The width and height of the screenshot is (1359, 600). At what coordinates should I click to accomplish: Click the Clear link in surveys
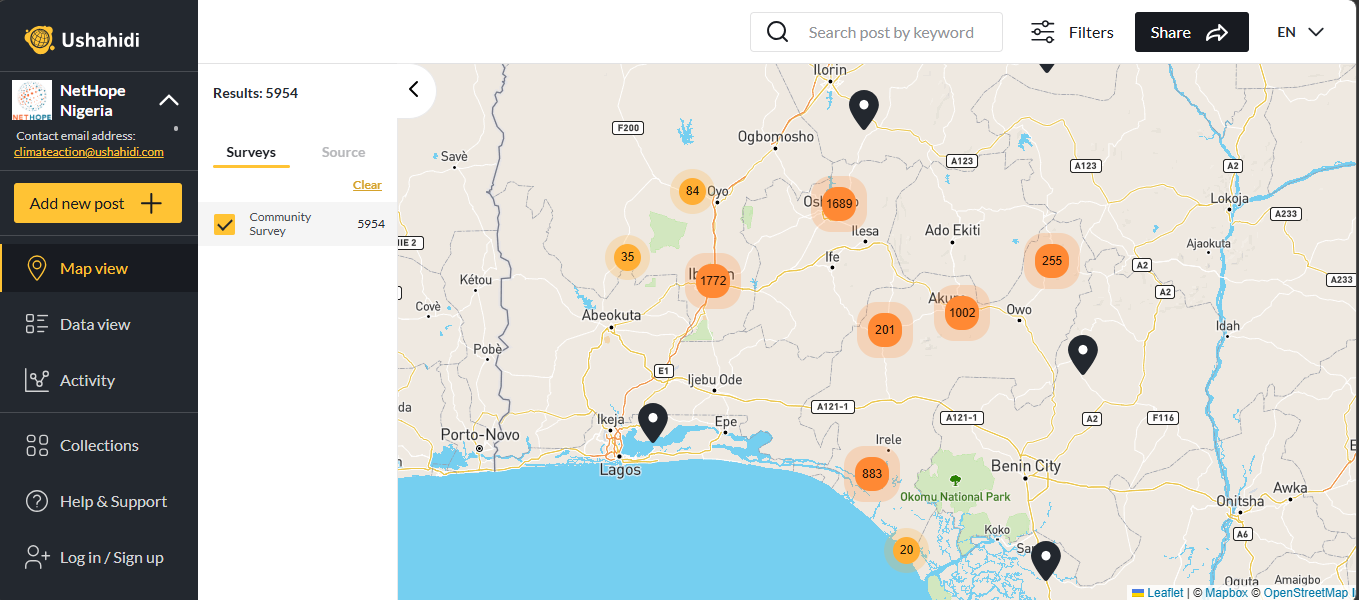tap(367, 185)
